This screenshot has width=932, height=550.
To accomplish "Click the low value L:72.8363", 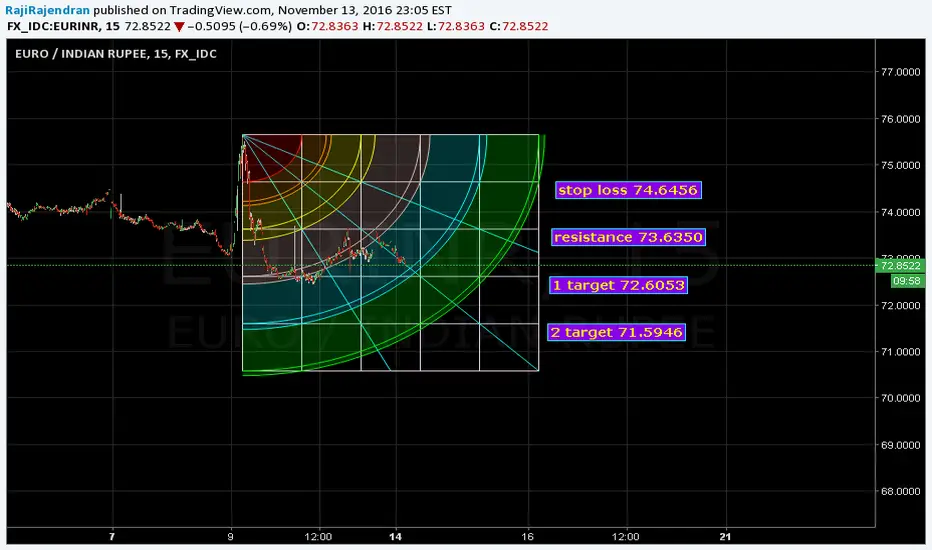I will [455, 26].
